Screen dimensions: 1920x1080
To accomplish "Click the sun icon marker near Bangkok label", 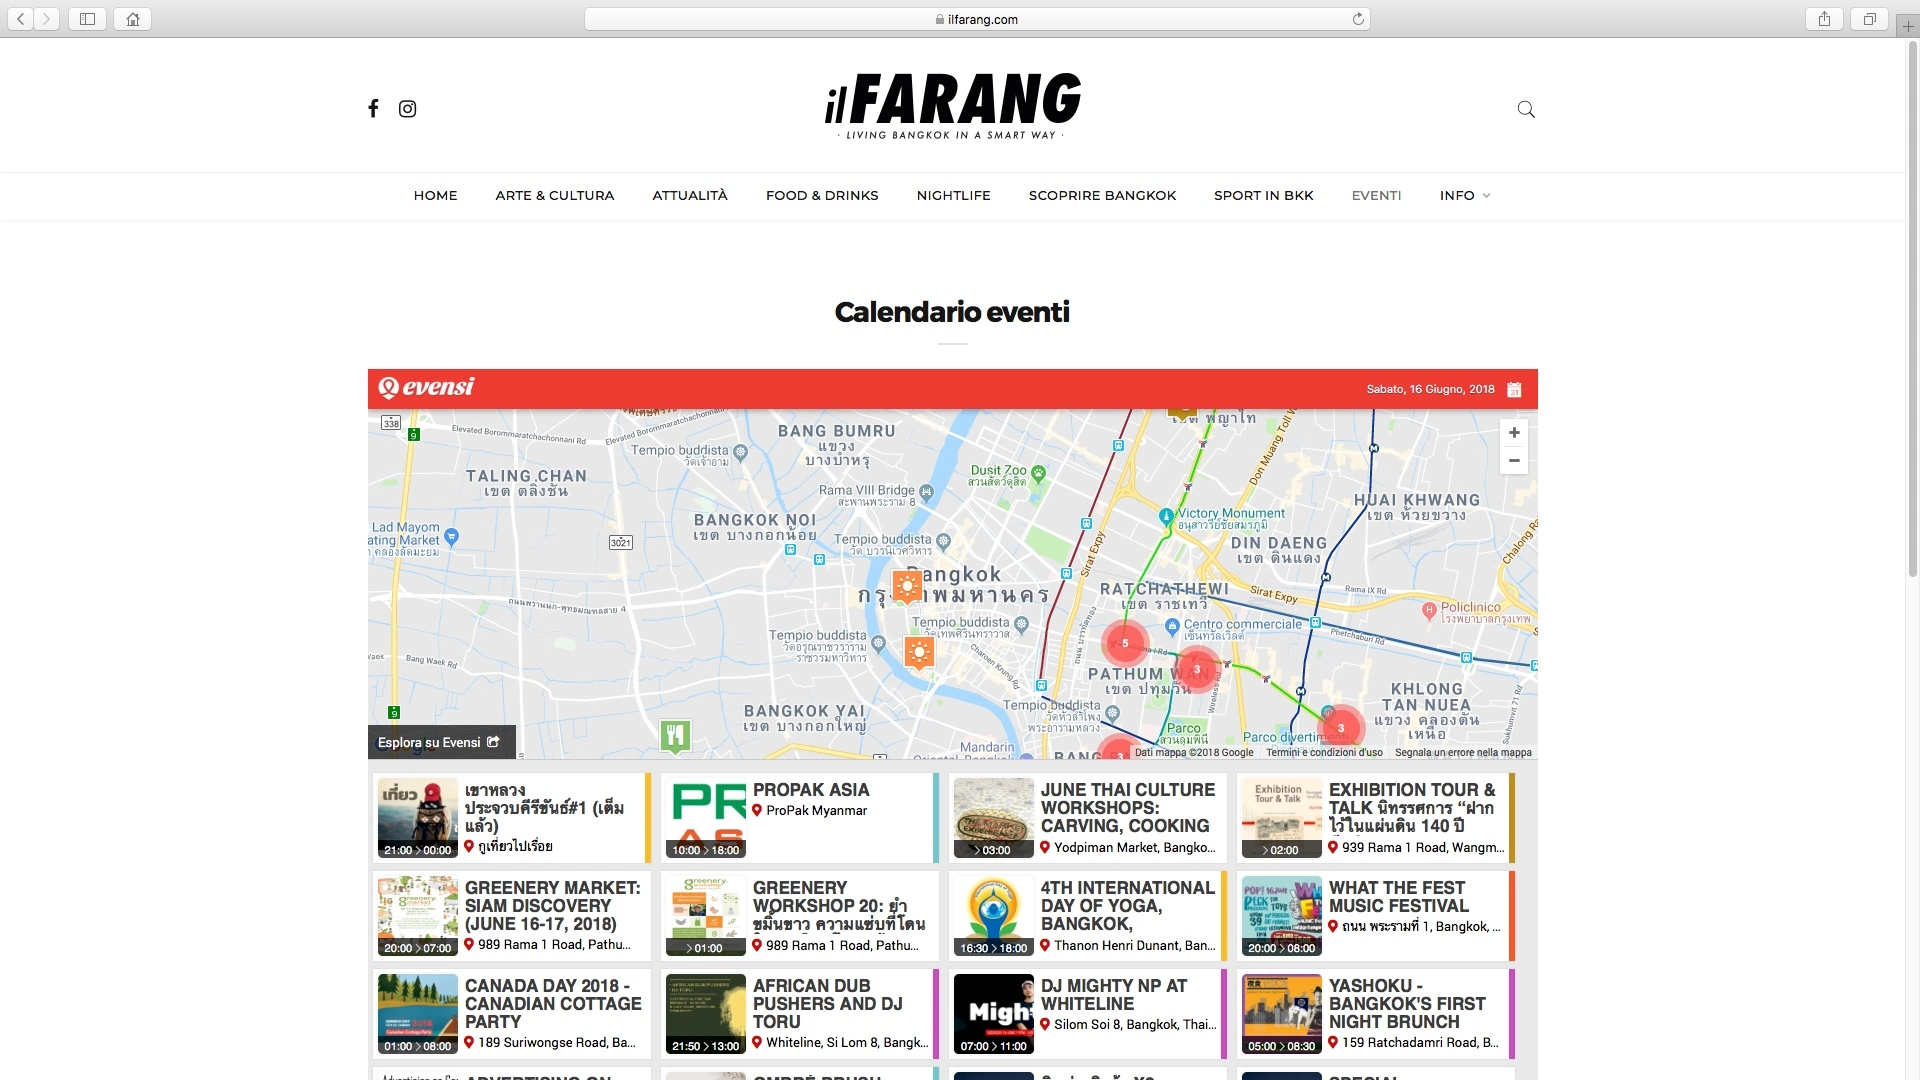I will [907, 586].
